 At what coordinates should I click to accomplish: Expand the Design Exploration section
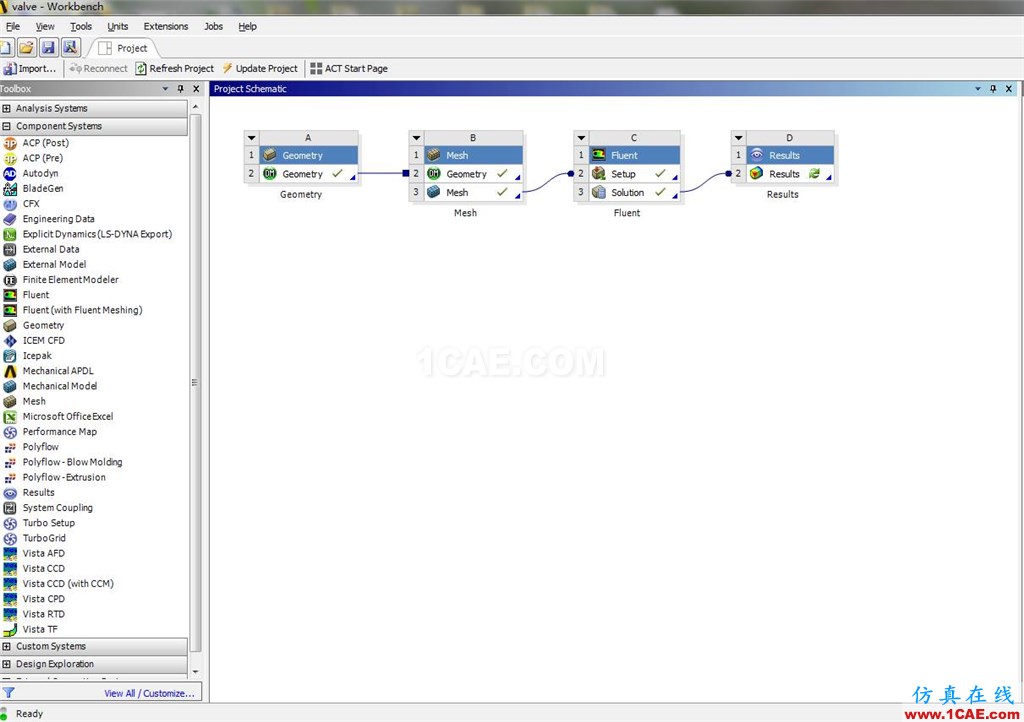7,664
